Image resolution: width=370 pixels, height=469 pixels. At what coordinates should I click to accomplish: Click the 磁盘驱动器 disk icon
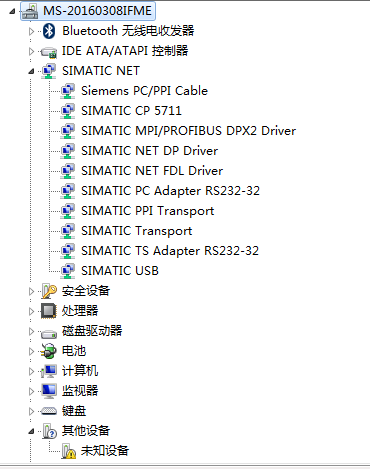click(49, 333)
